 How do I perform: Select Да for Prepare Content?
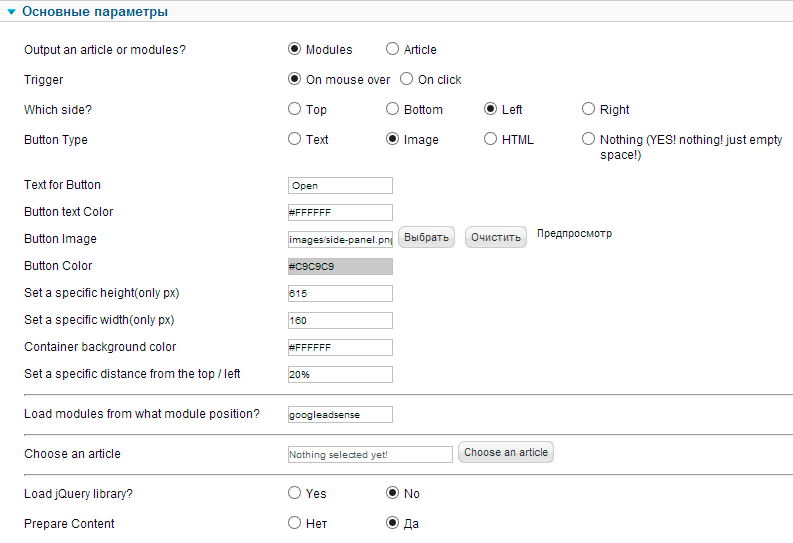[392, 523]
